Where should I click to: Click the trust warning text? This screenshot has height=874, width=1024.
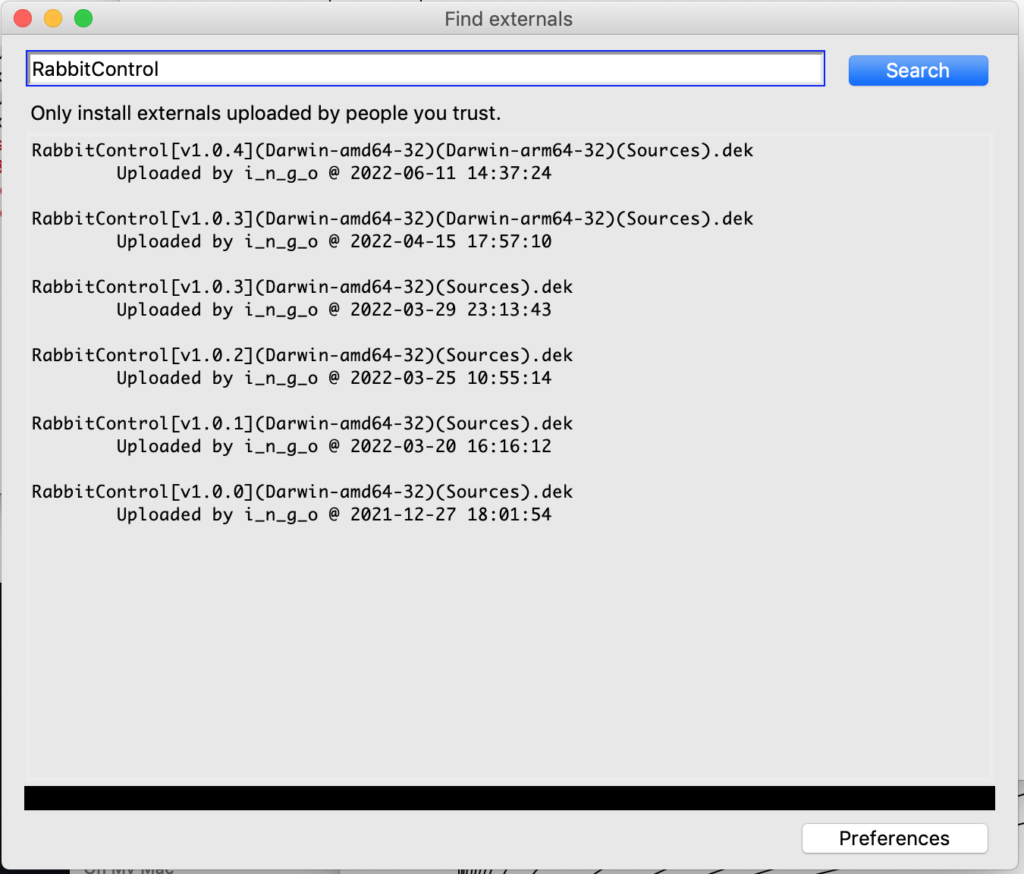[x=265, y=113]
